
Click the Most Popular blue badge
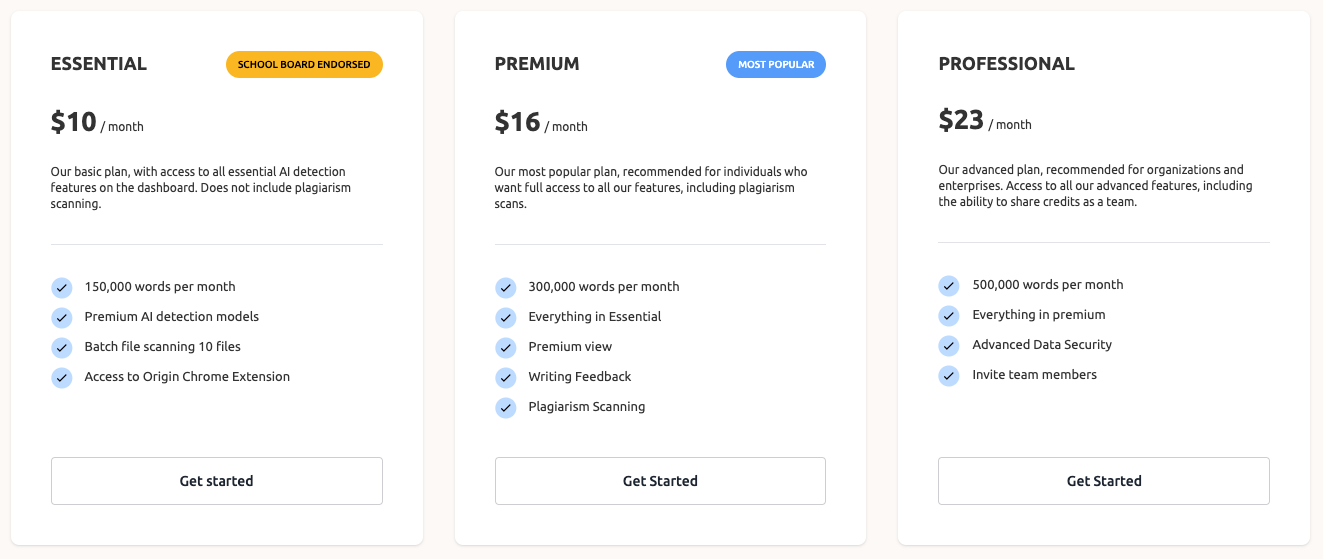click(x=776, y=65)
